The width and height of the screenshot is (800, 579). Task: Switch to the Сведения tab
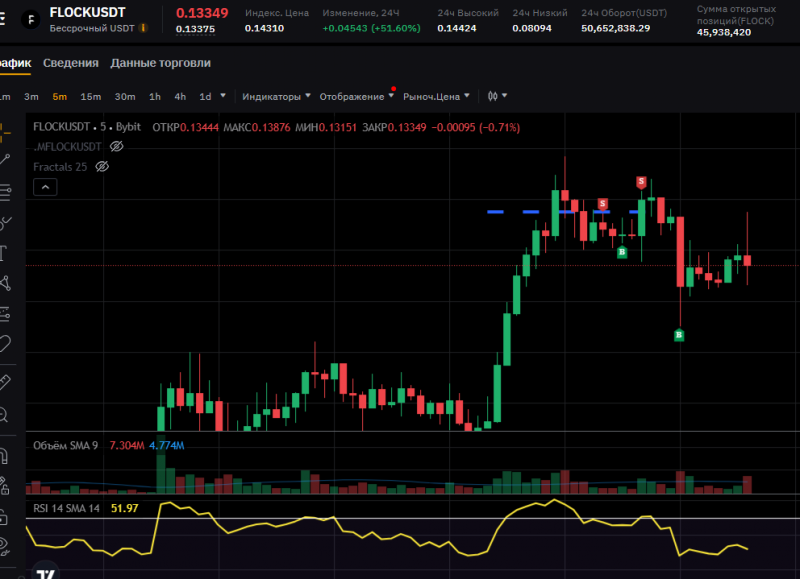[71, 63]
